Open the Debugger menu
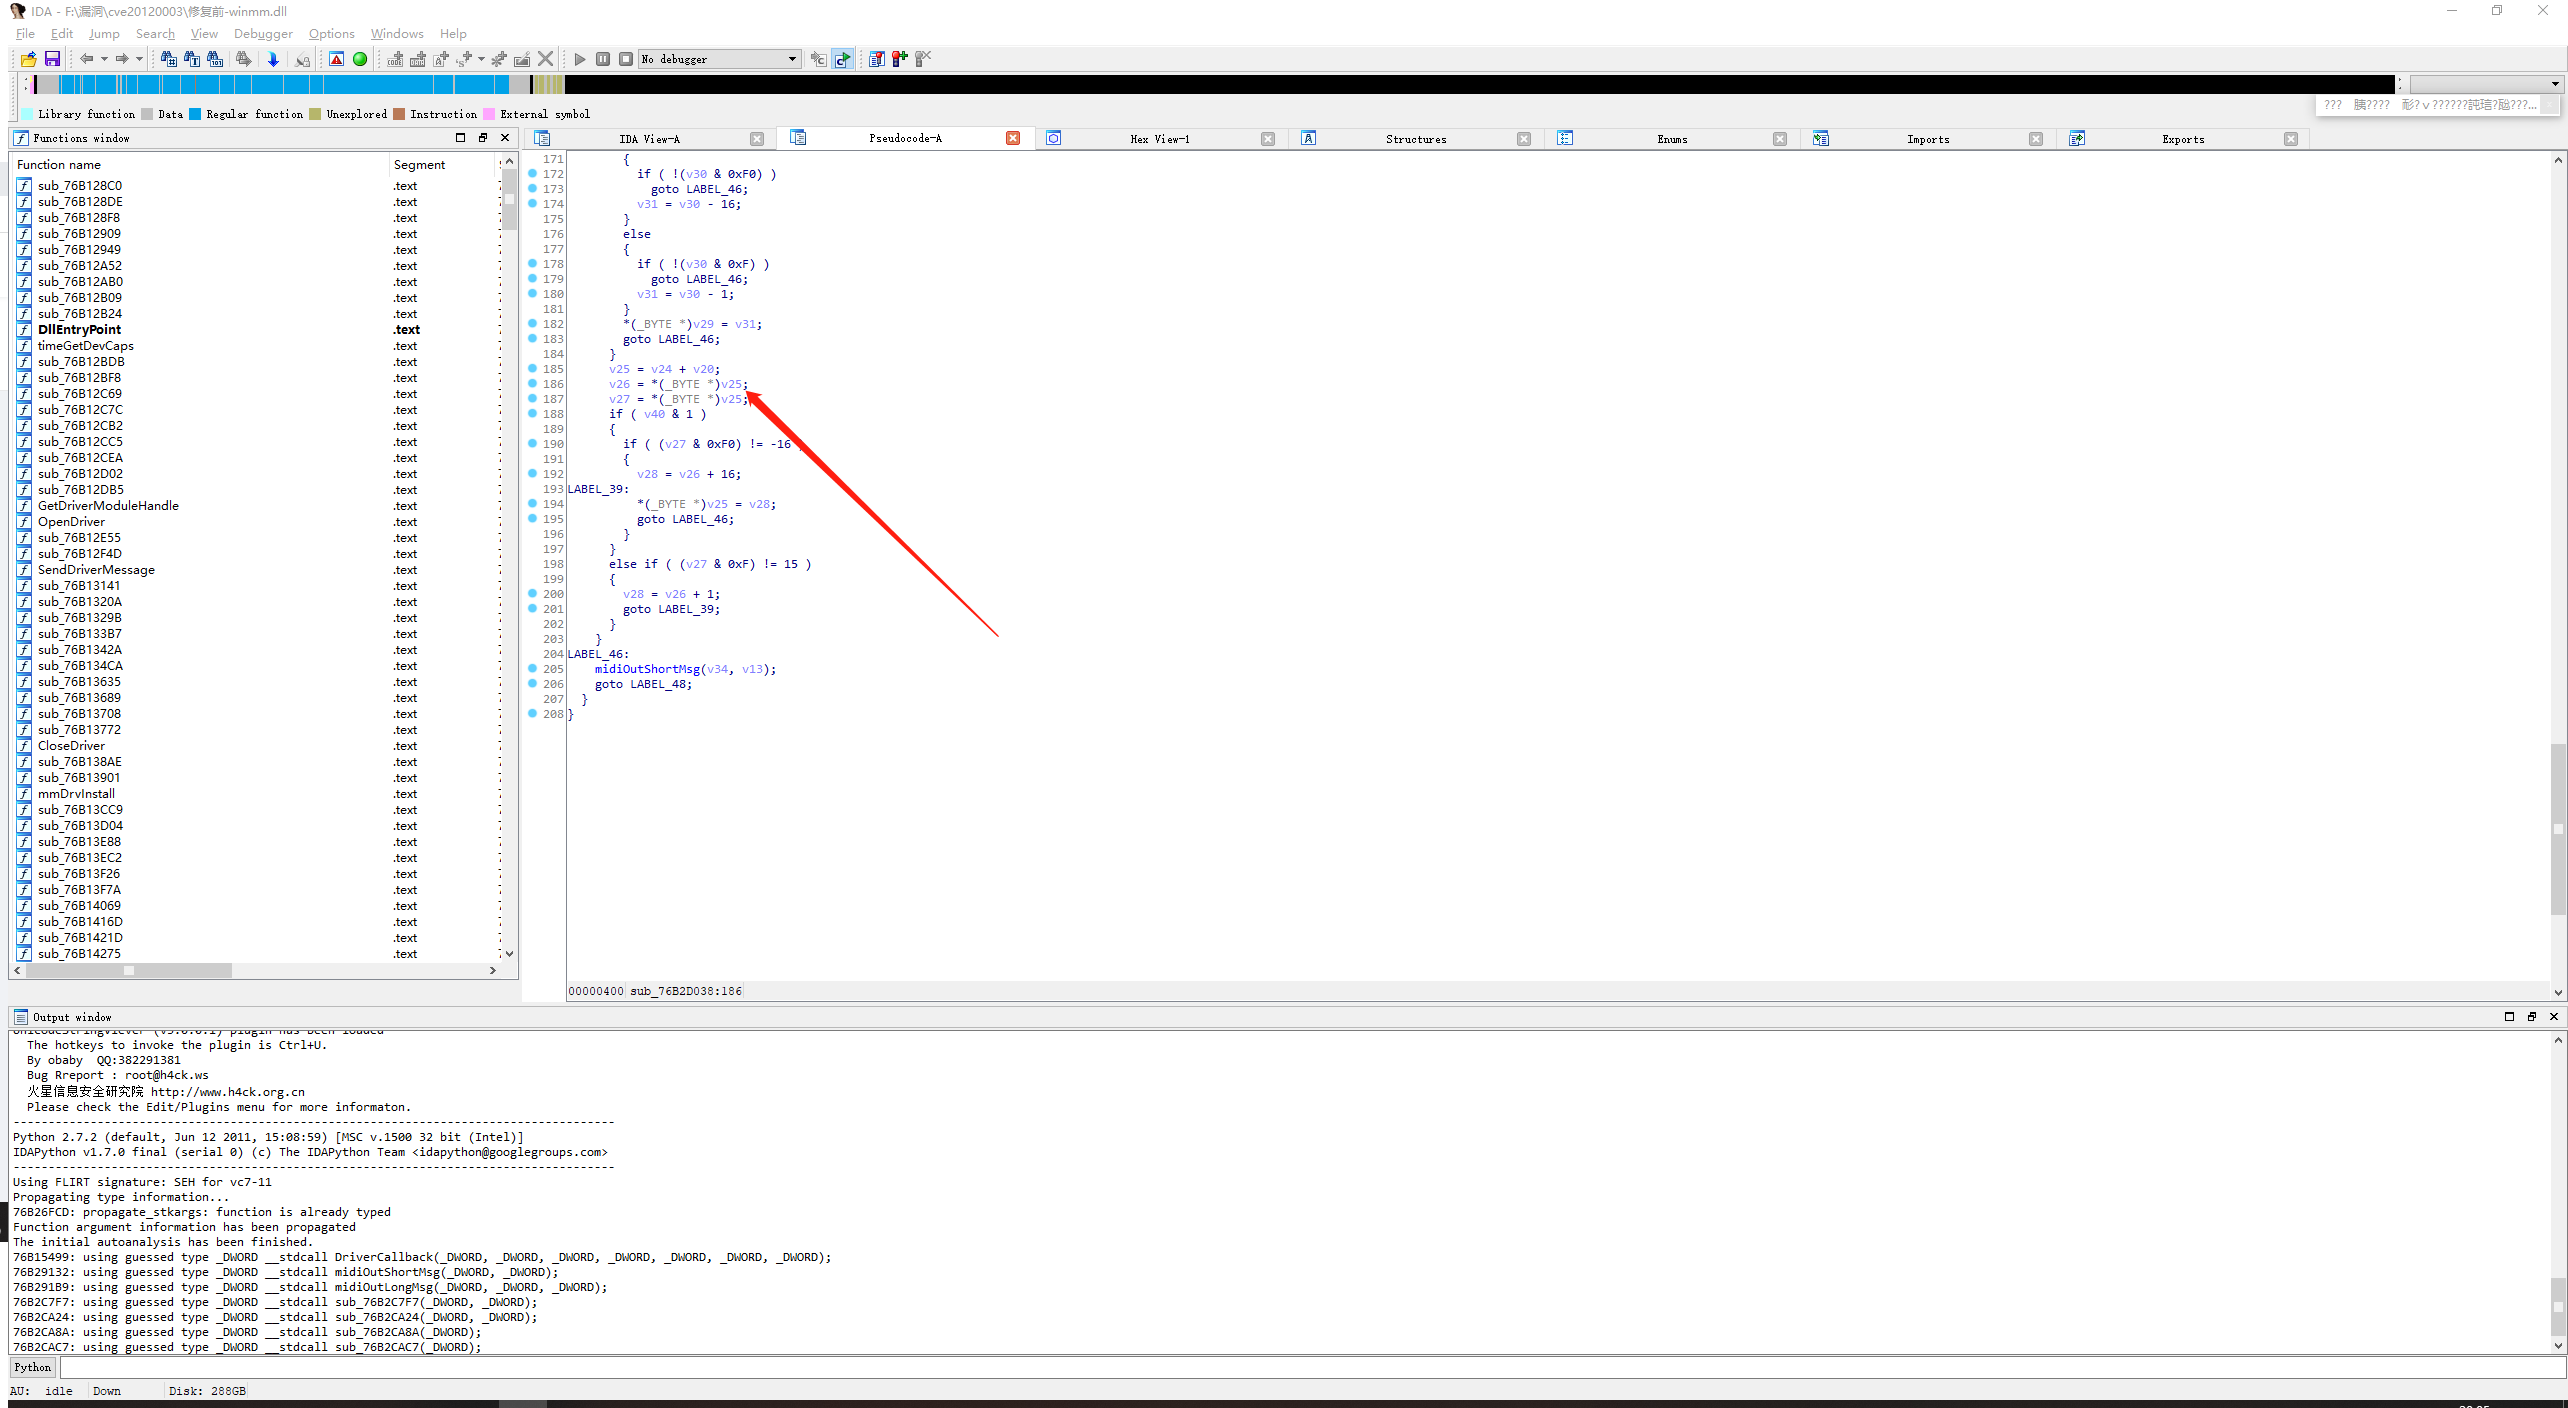This screenshot has width=2568, height=1408. point(263,34)
